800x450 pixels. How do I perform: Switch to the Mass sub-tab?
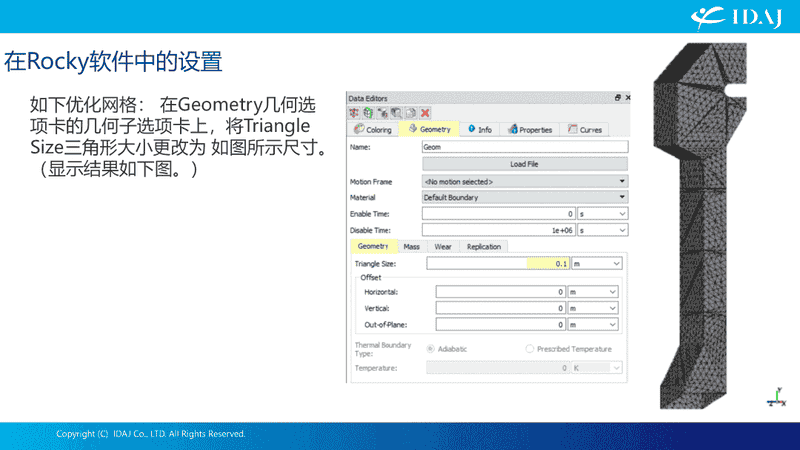click(411, 246)
